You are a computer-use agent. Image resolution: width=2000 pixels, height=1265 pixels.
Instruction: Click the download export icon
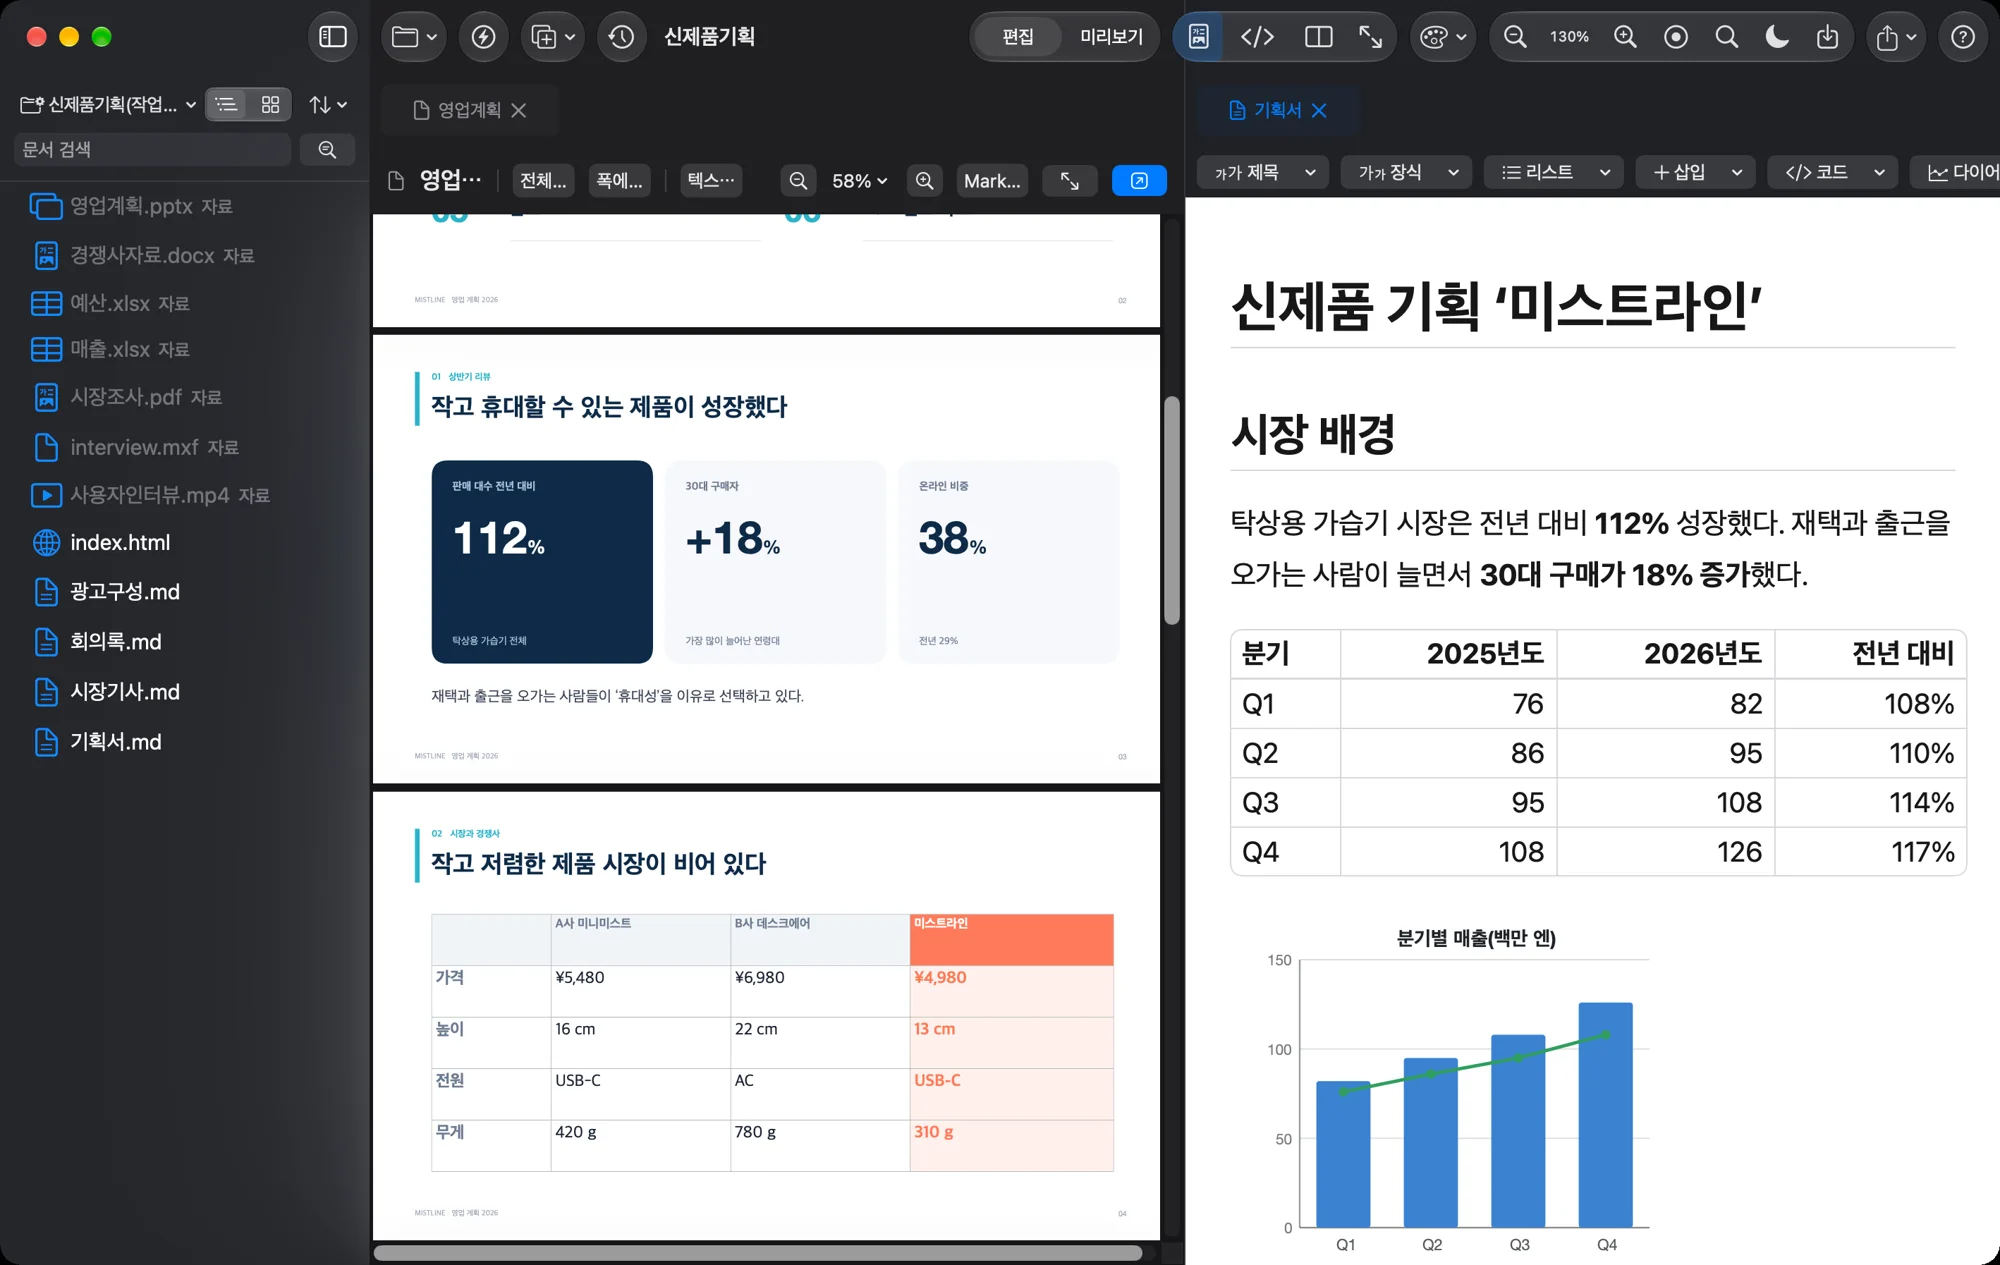[1827, 37]
